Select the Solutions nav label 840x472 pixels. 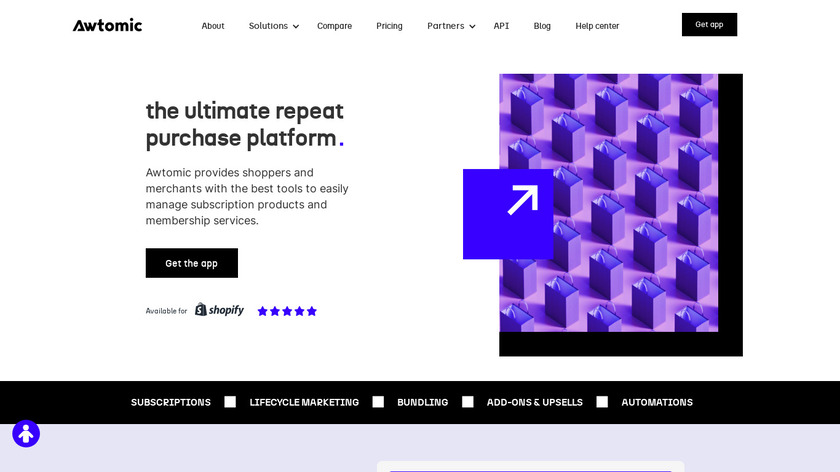268,26
